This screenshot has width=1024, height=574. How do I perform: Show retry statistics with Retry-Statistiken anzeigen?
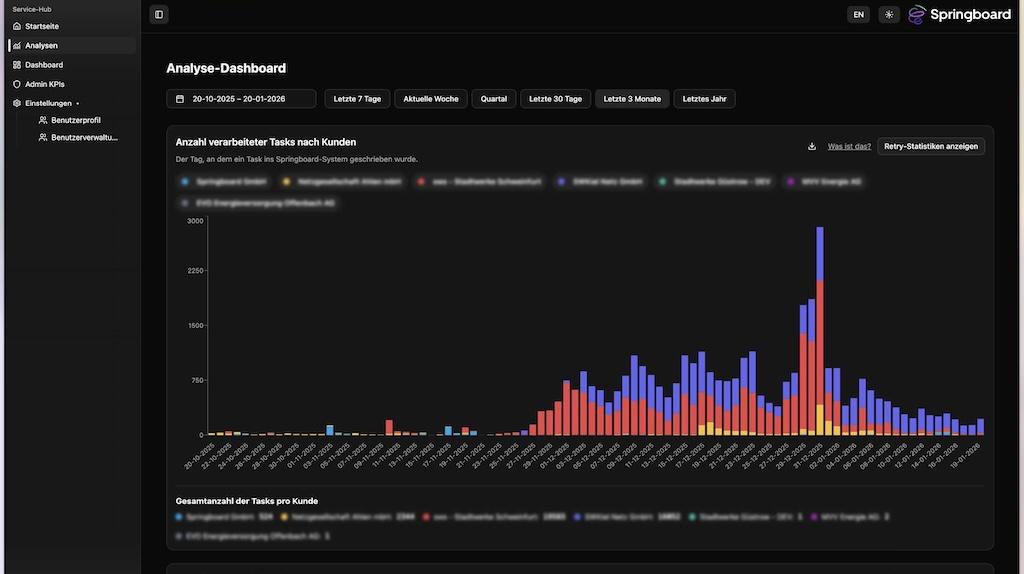click(x=930, y=146)
